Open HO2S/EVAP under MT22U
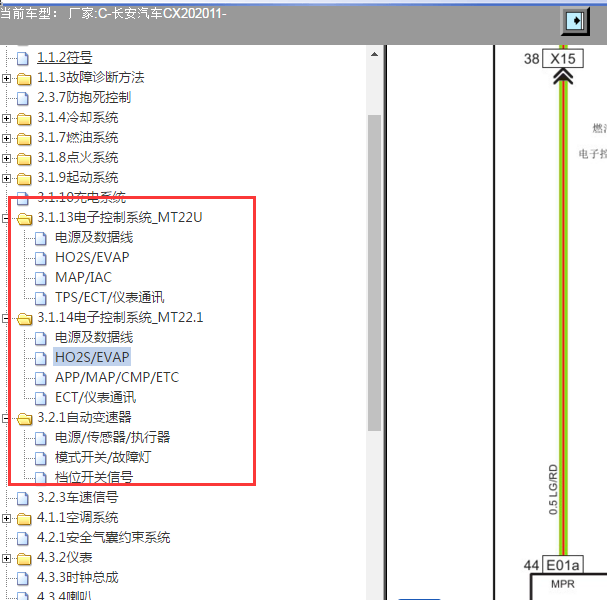607x600 pixels. 92,257
